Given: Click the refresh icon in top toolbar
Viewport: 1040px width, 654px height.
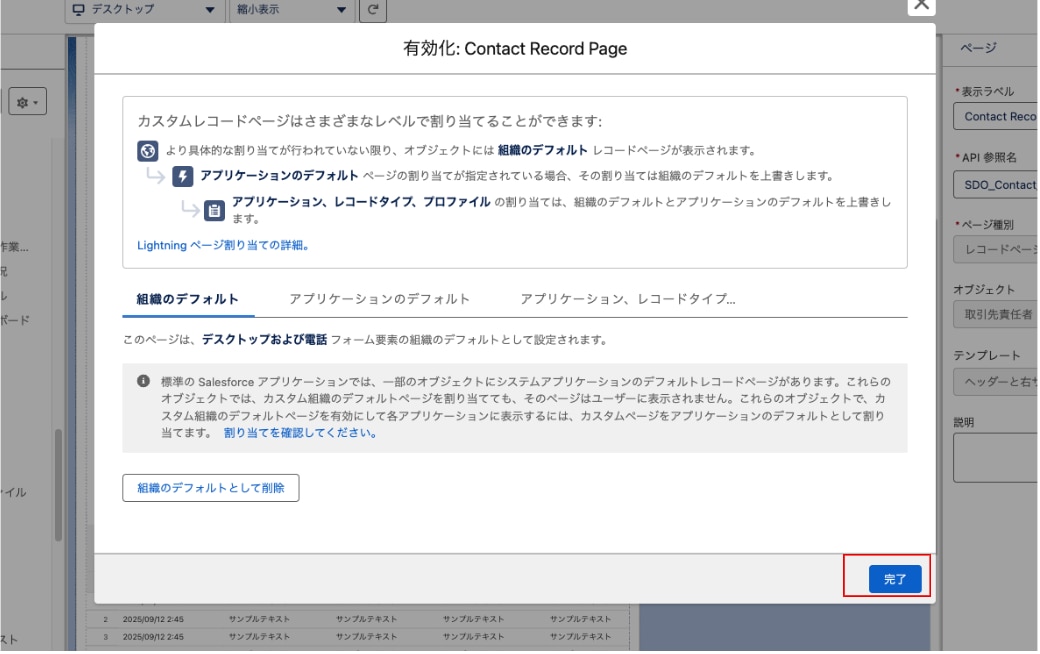Looking at the screenshot, I should point(373,10).
